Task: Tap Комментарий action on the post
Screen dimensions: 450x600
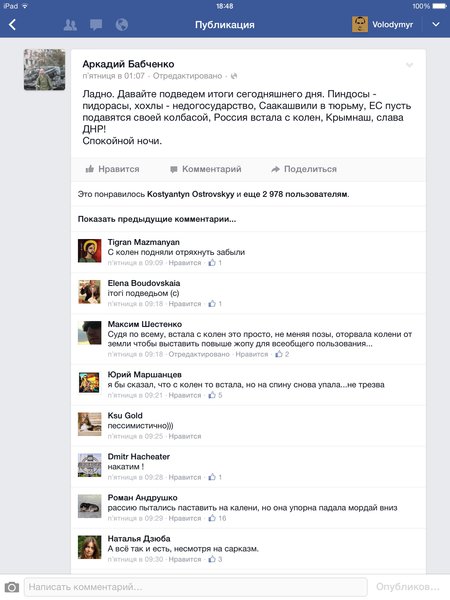Action: pyautogui.click(x=205, y=169)
